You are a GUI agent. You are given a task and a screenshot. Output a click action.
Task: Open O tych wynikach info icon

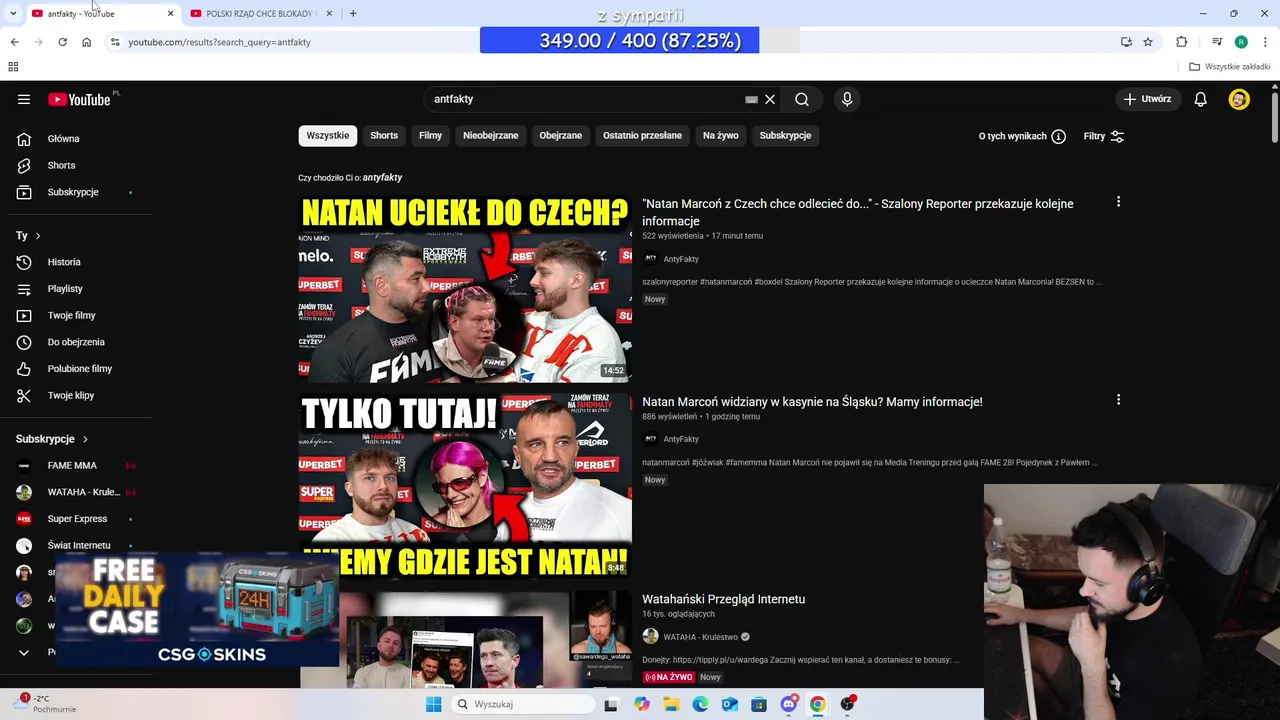(1058, 136)
